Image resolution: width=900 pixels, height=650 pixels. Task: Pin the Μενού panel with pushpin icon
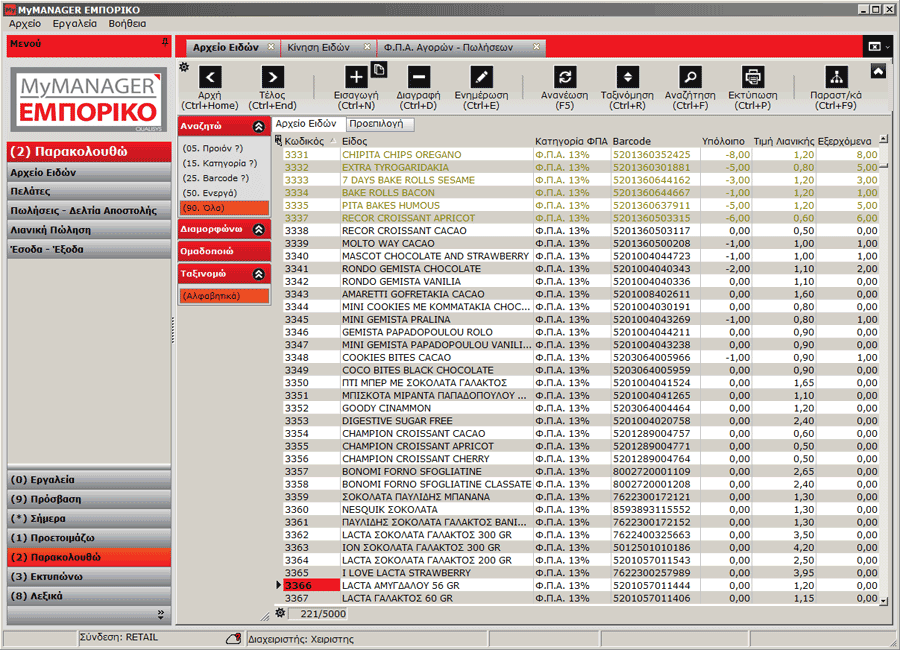pyautogui.click(x=165, y=42)
